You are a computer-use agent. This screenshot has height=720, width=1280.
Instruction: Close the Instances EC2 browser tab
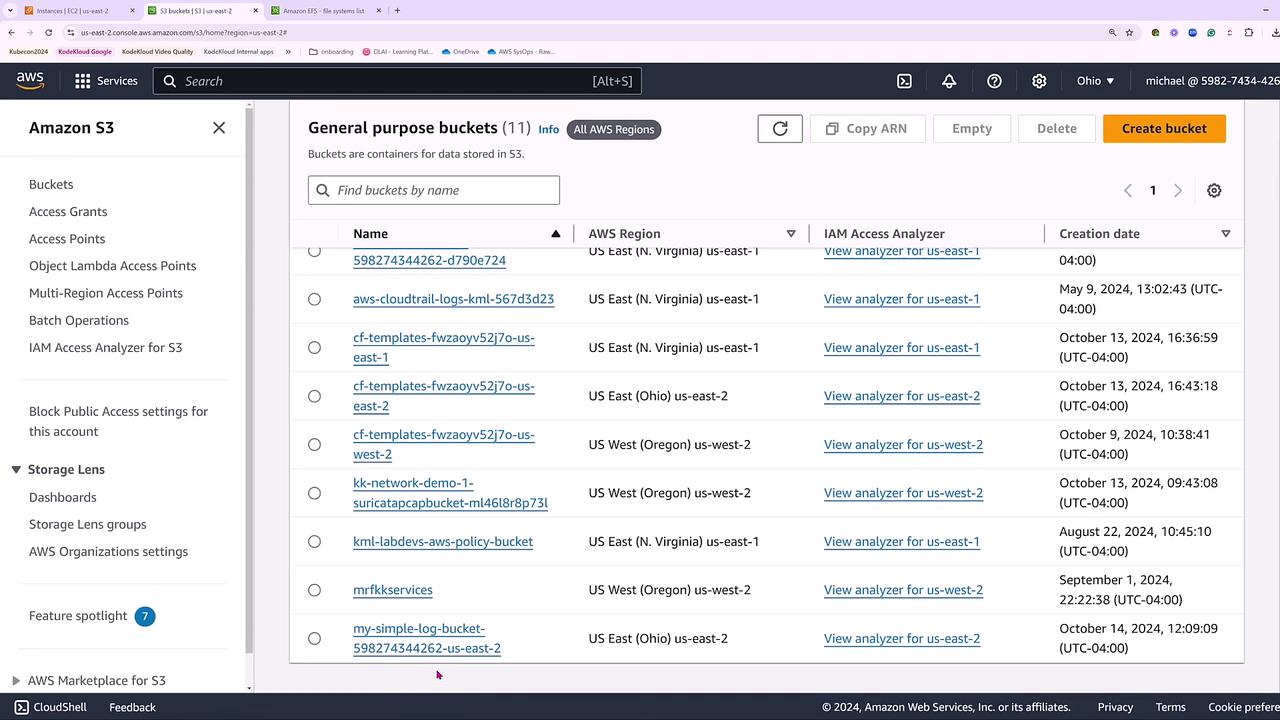coord(132,11)
